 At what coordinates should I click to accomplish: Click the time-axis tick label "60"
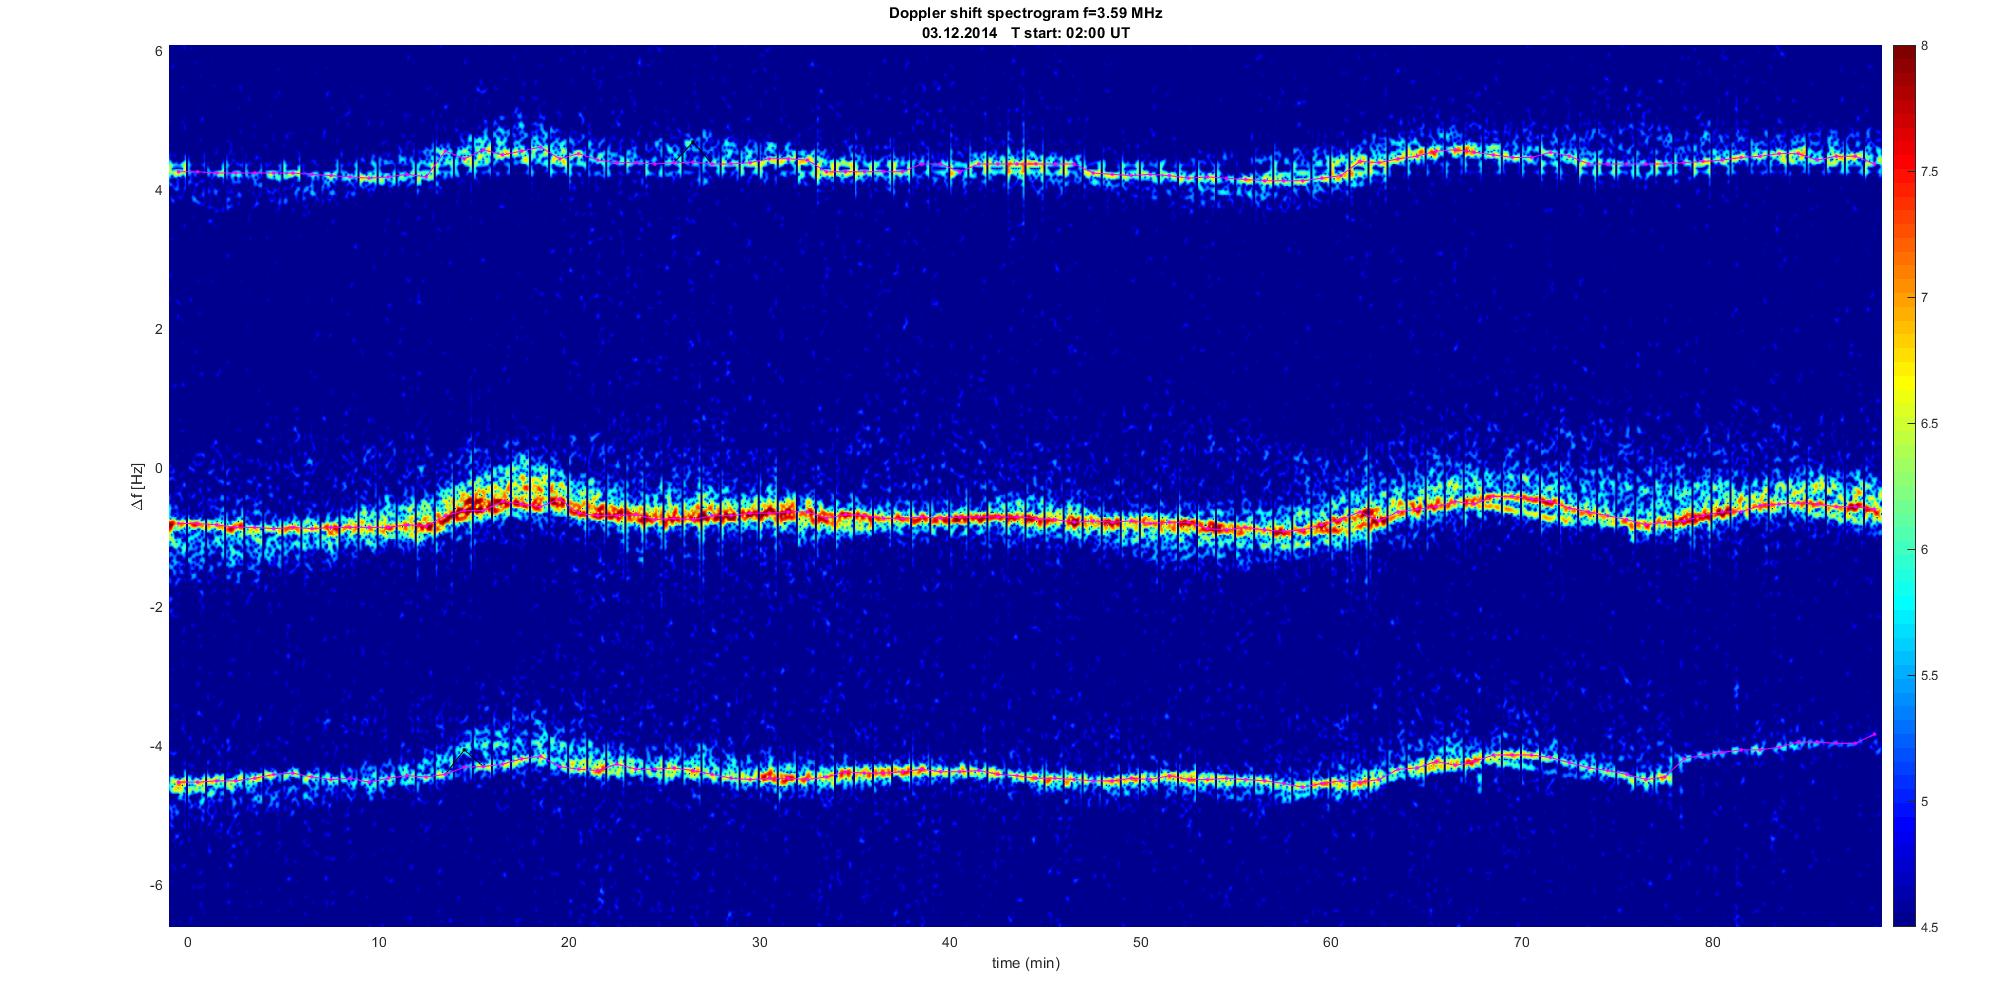click(x=1331, y=942)
